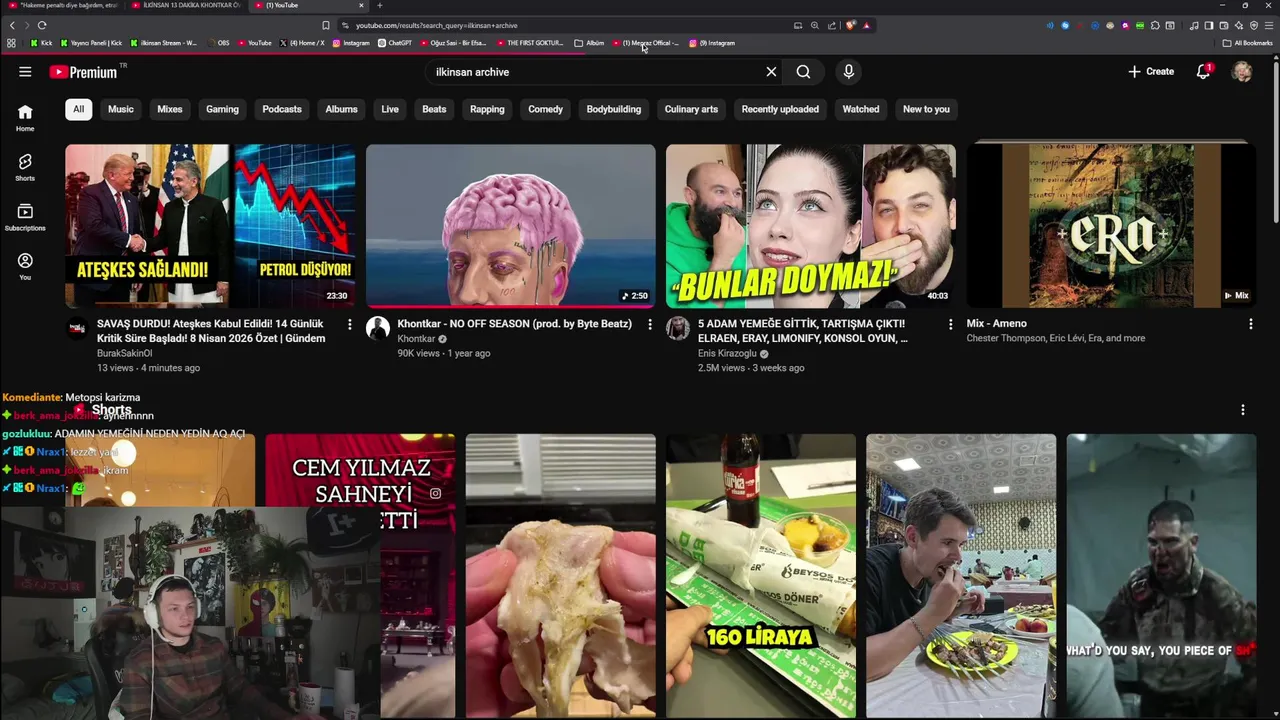Open the Brave VPN shield icon
Viewport: 1280px width, 720px height.
(x=1254, y=25)
